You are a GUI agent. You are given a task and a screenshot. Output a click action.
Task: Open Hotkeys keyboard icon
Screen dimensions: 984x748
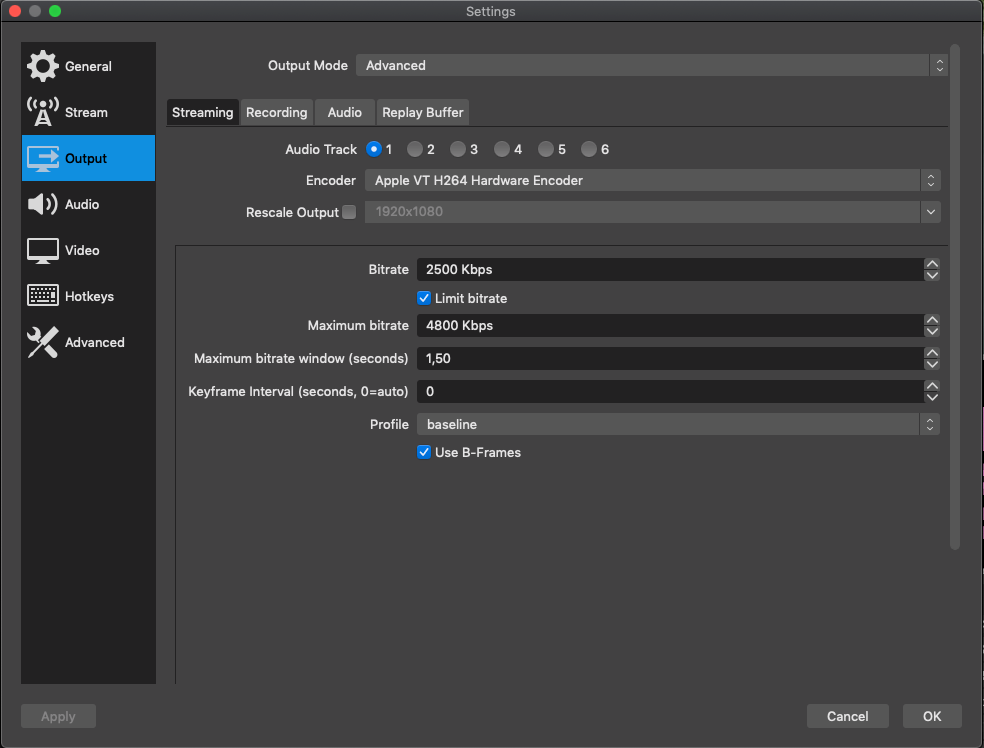(43, 296)
